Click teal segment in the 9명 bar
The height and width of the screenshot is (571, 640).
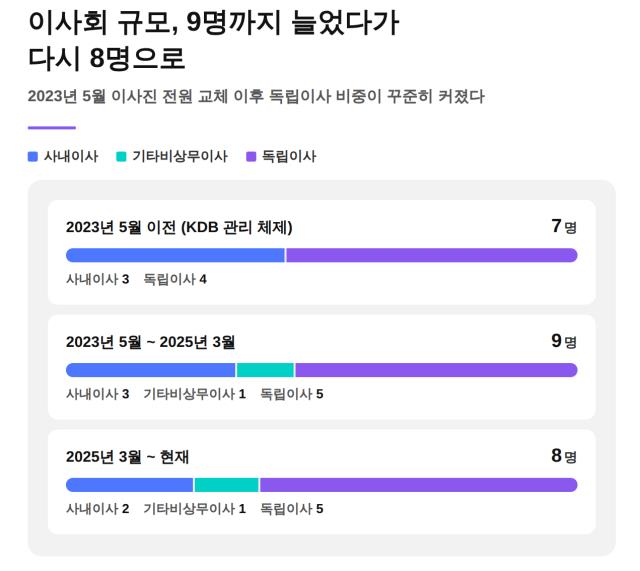pyautogui.click(x=265, y=370)
